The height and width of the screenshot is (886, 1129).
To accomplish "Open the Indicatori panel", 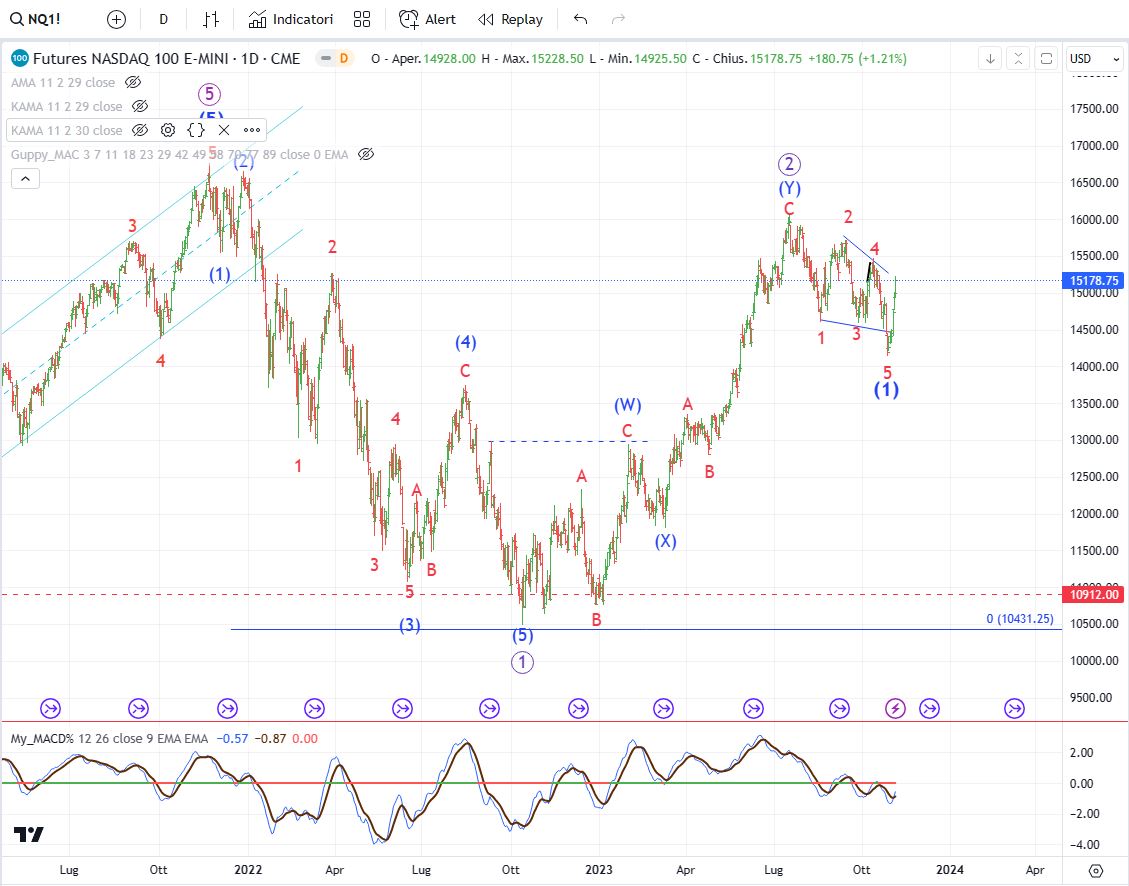I will 291,19.
